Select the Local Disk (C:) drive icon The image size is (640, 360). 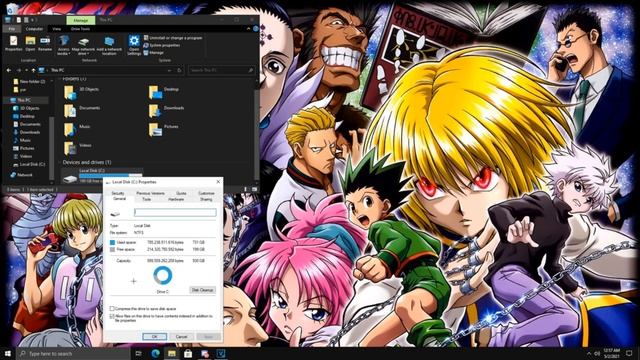click(x=70, y=178)
